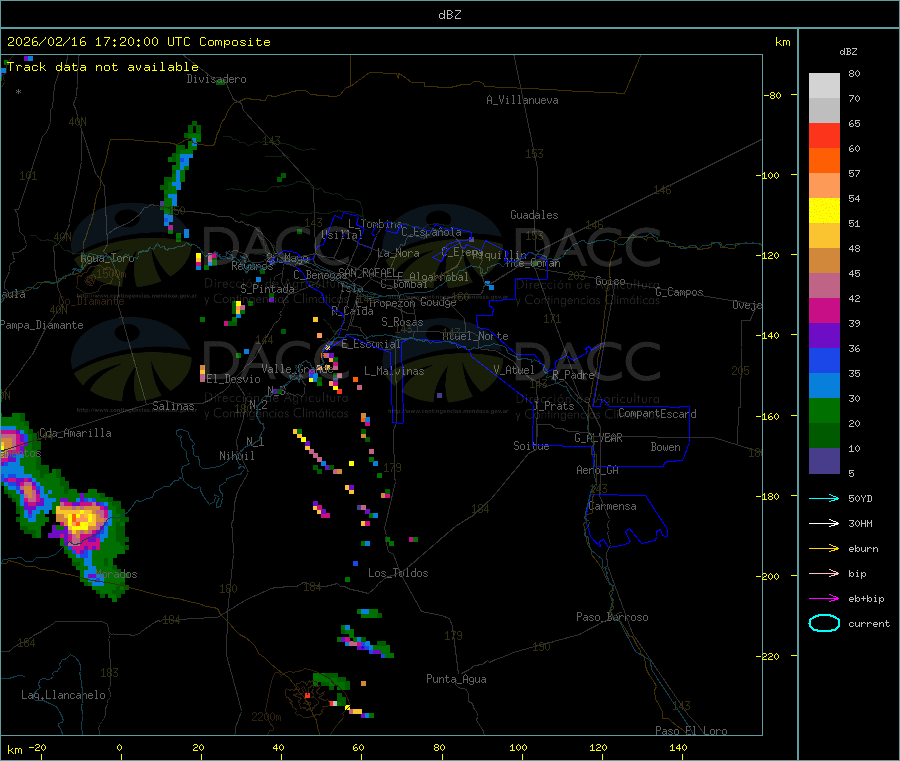Click the 'Salinas' map label
The width and height of the screenshot is (900, 761).
[x=173, y=406]
